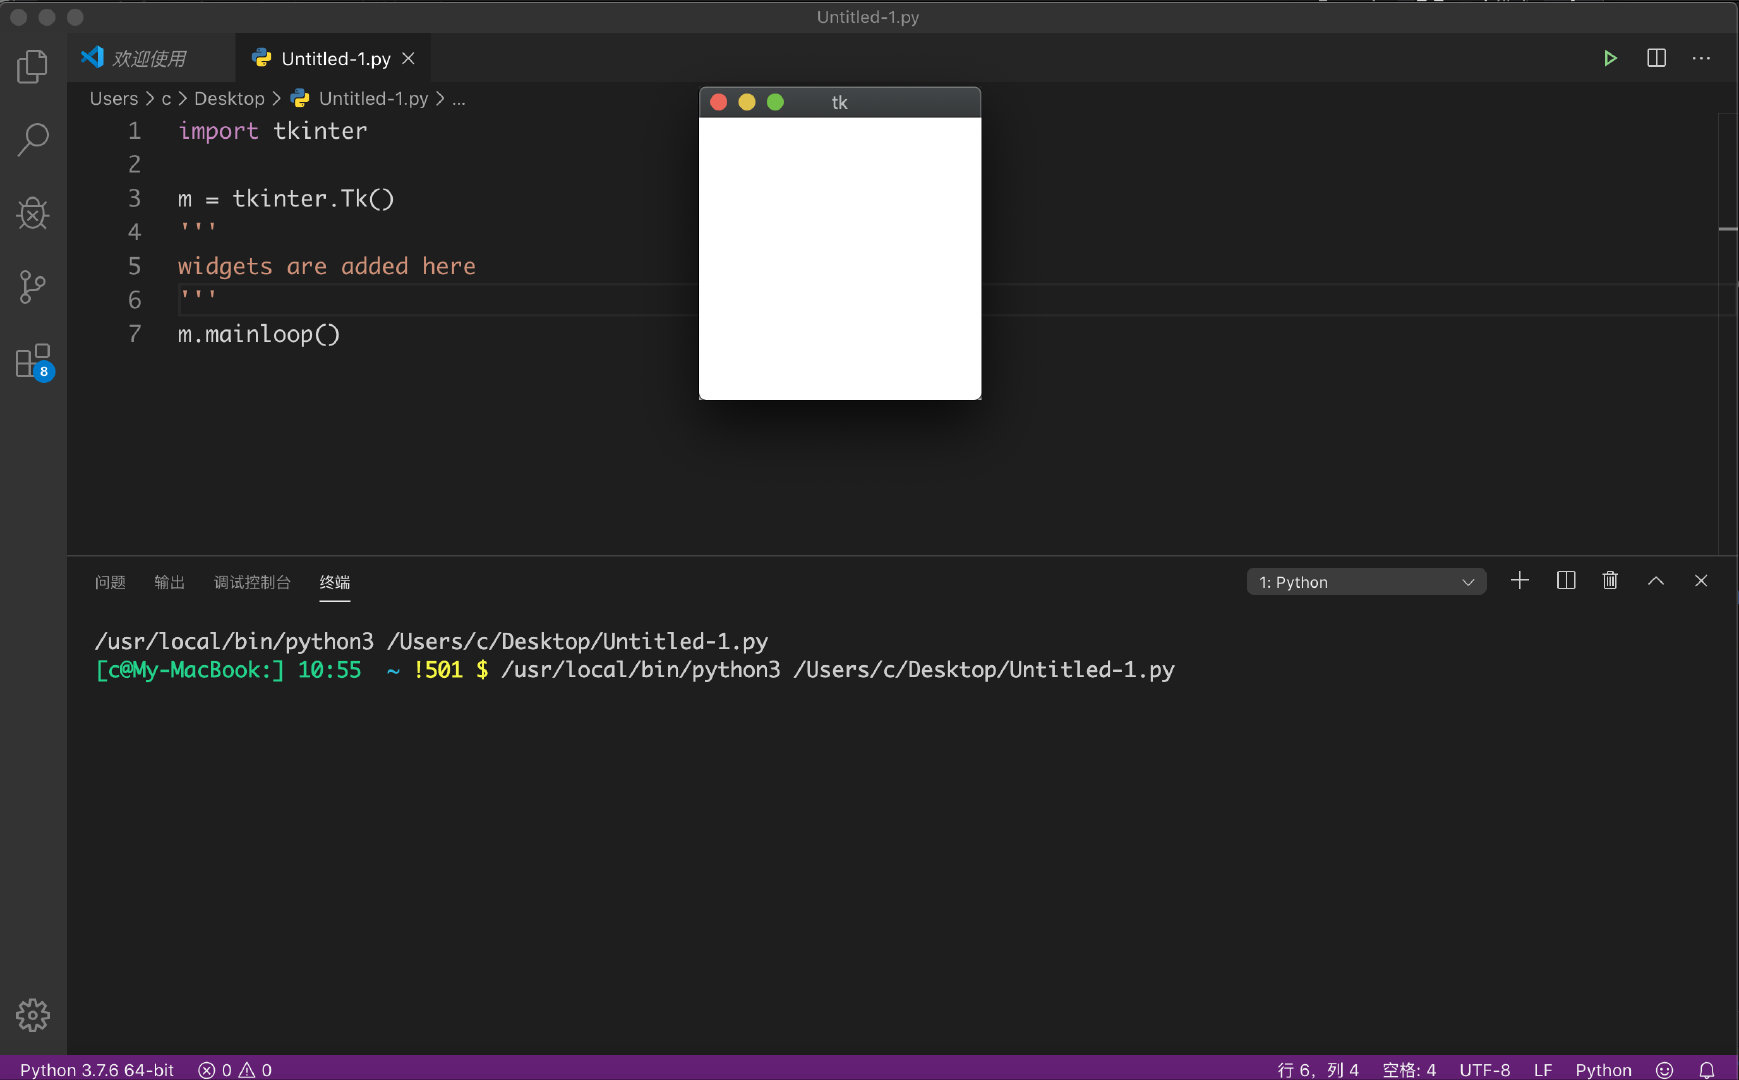This screenshot has width=1739, height=1080.
Task: Open the Debug view bug icon
Action: 32,213
